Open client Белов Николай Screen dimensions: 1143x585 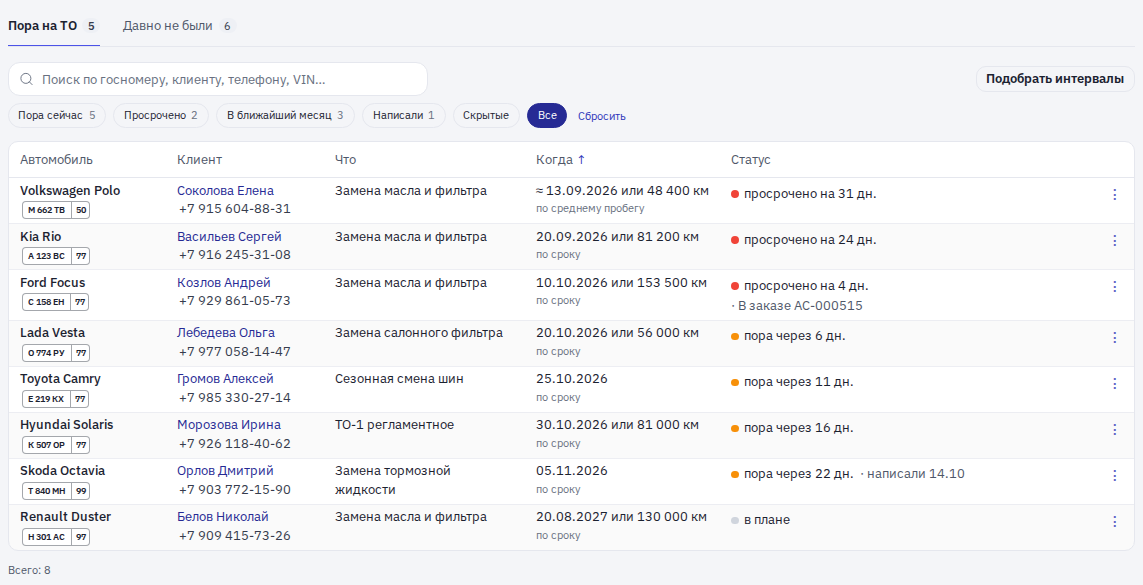pos(223,517)
